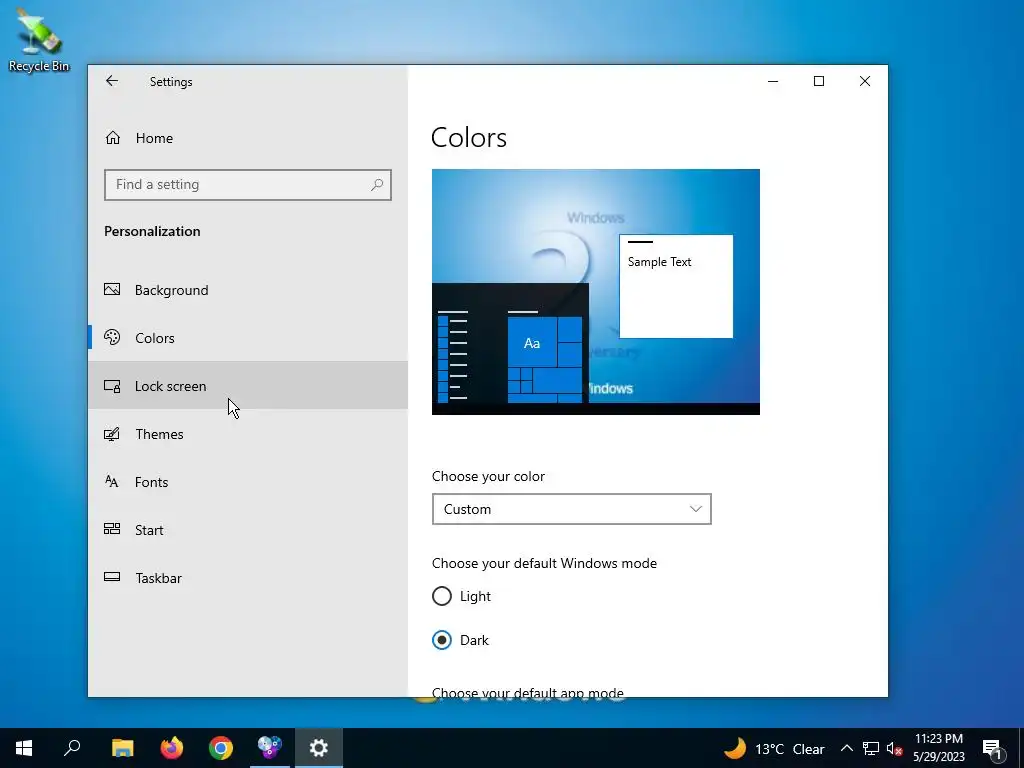Click the Themes brush icon
1024x768 pixels.
tap(112, 434)
